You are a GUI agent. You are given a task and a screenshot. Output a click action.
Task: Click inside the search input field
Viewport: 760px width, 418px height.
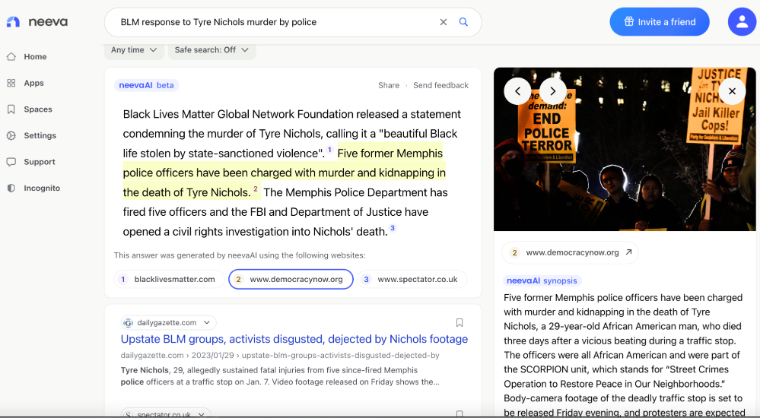pos(270,22)
